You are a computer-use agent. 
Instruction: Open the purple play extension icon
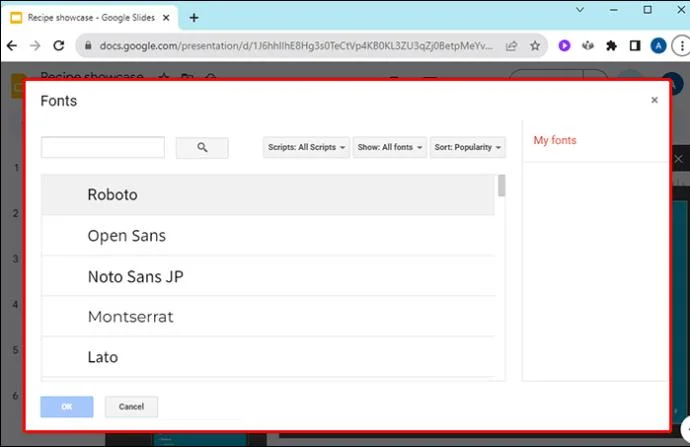tap(564, 45)
